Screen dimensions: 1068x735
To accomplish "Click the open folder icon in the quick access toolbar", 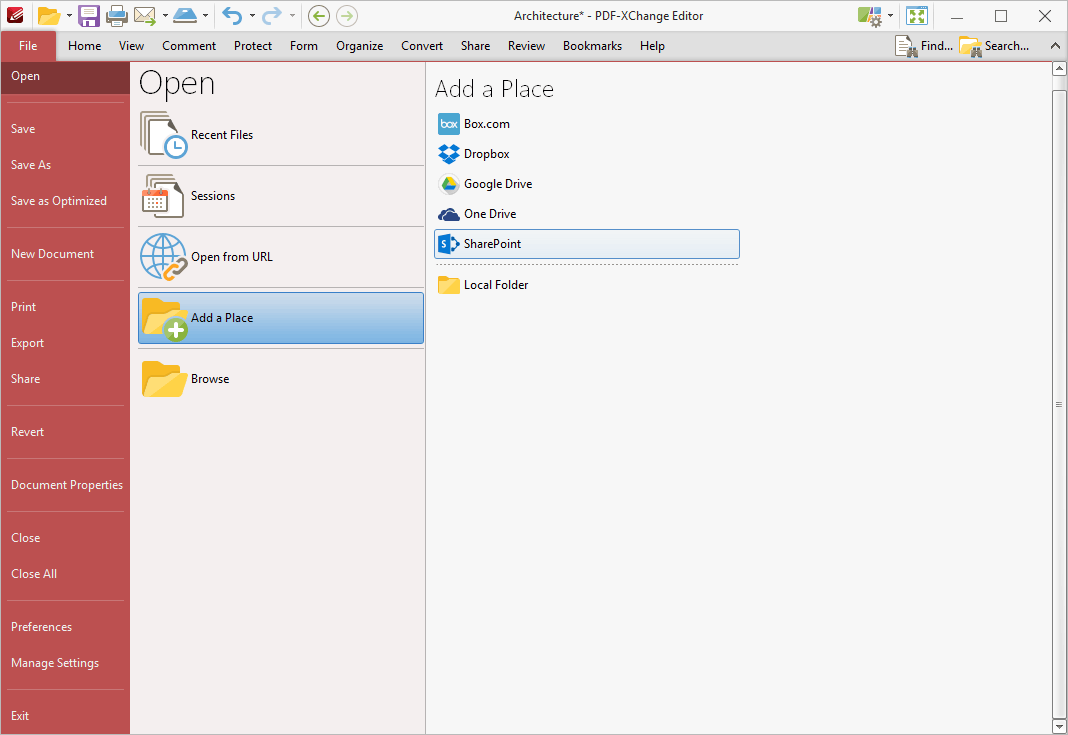I will pyautogui.click(x=48, y=16).
